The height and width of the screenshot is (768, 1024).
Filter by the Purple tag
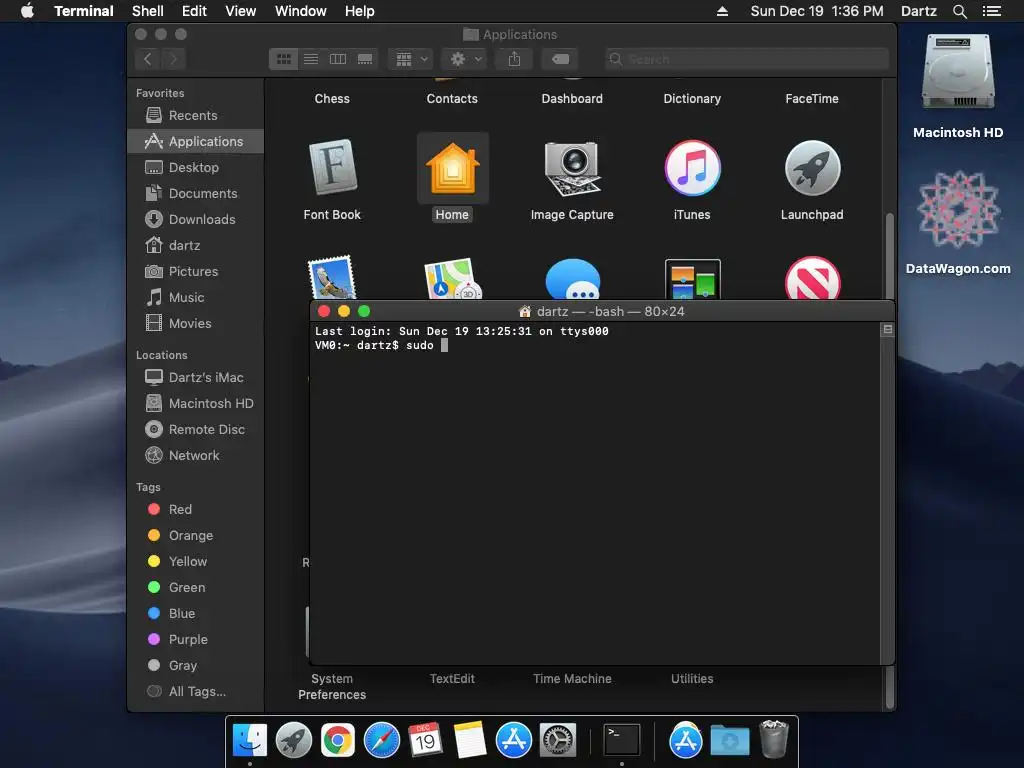point(195,640)
